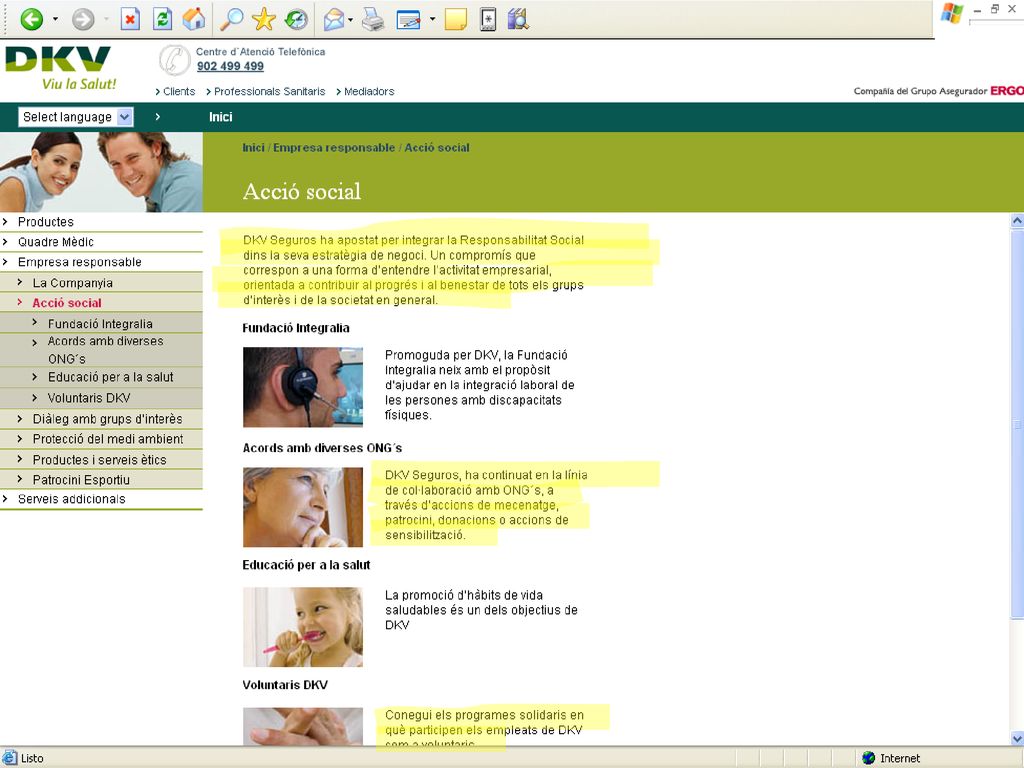Open the Select language dropdown

(76, 117)
